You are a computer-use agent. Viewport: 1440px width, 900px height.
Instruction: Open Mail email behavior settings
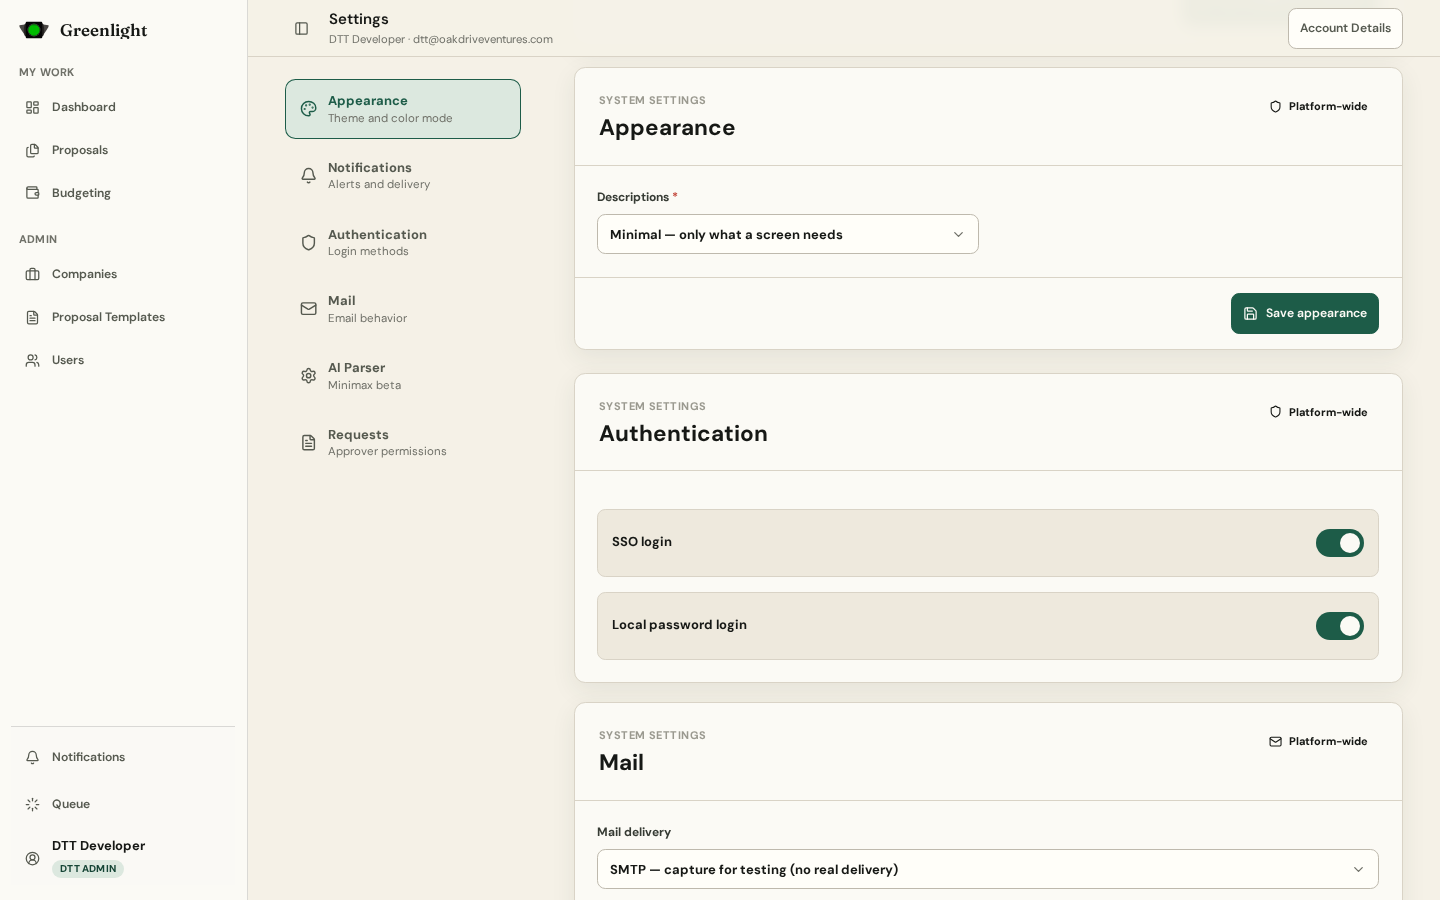(403, 309)
